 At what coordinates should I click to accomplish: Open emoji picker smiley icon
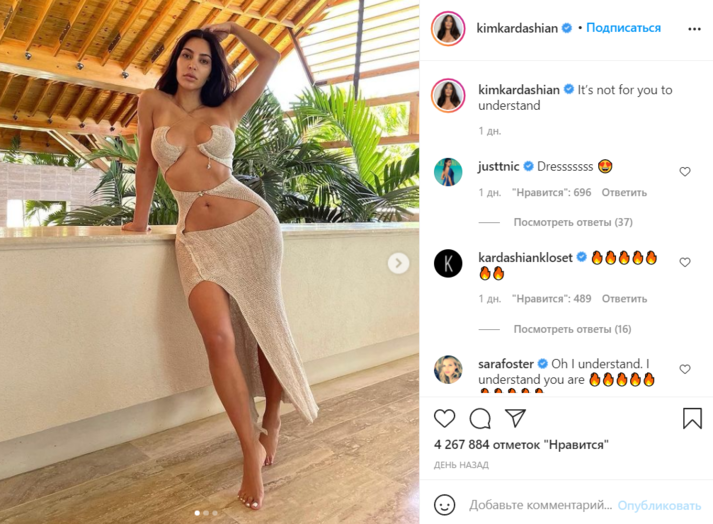coord(444,505)
